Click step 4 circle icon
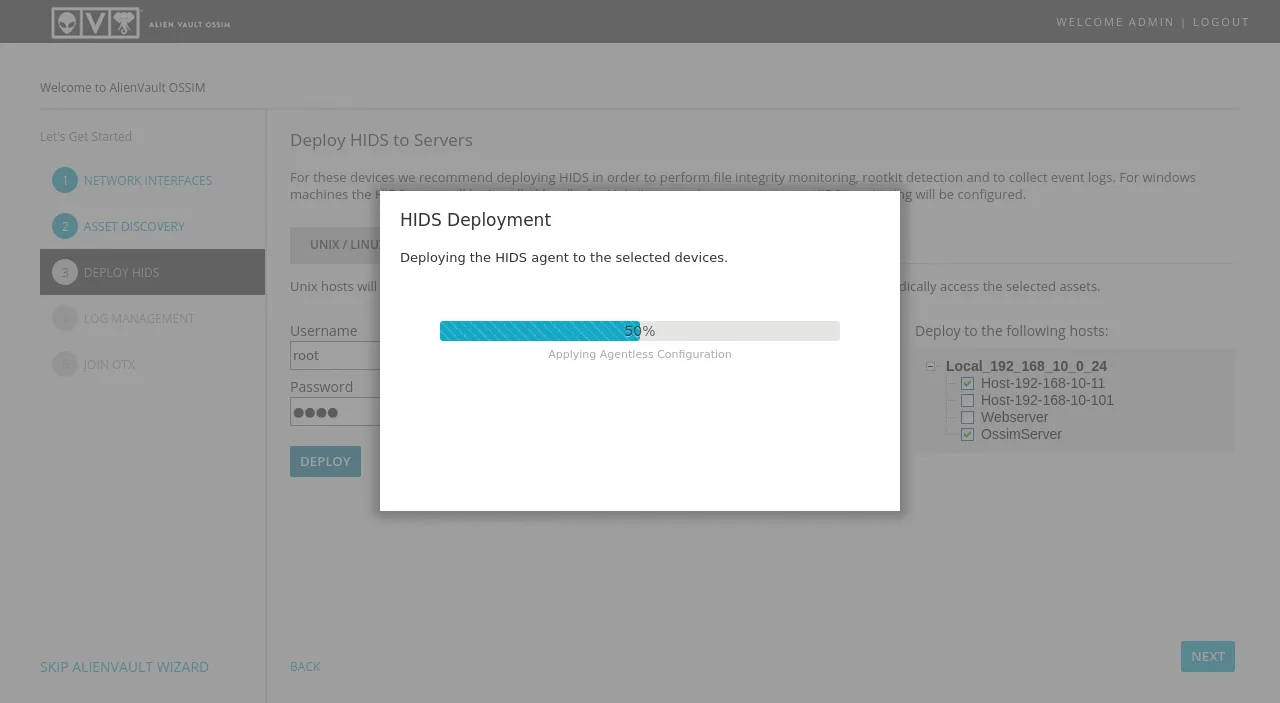Image resolution: width=1280 pixels, height=703 pixels. click(65, 318)
